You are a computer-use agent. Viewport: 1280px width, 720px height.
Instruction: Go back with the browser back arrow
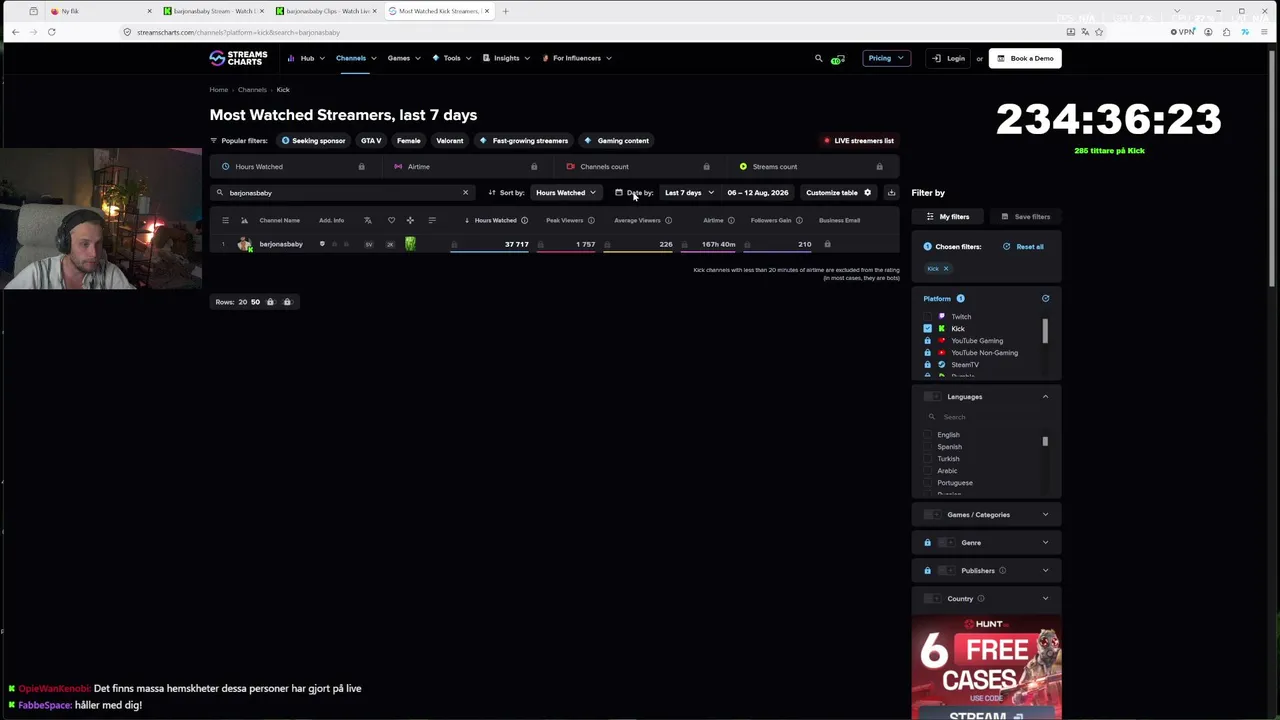click(15, 32)
